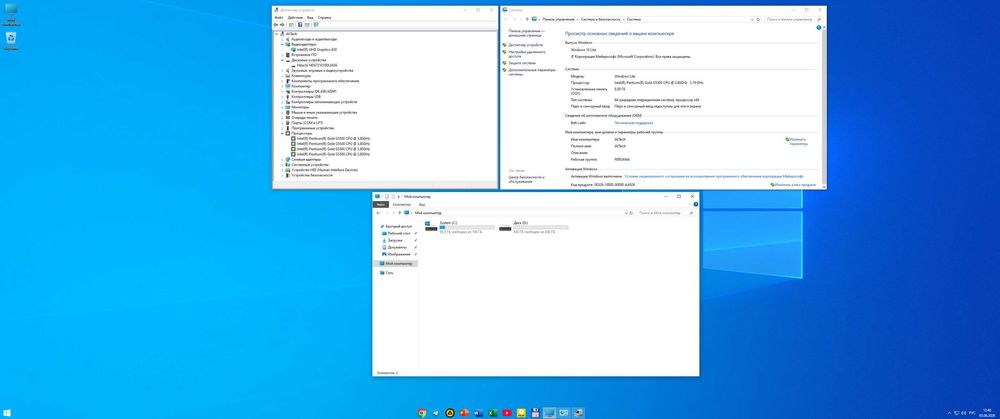Open Диспетчер устройств link in System window
Viewport: 1000px width, 419px height.
[x=526, y=45]
